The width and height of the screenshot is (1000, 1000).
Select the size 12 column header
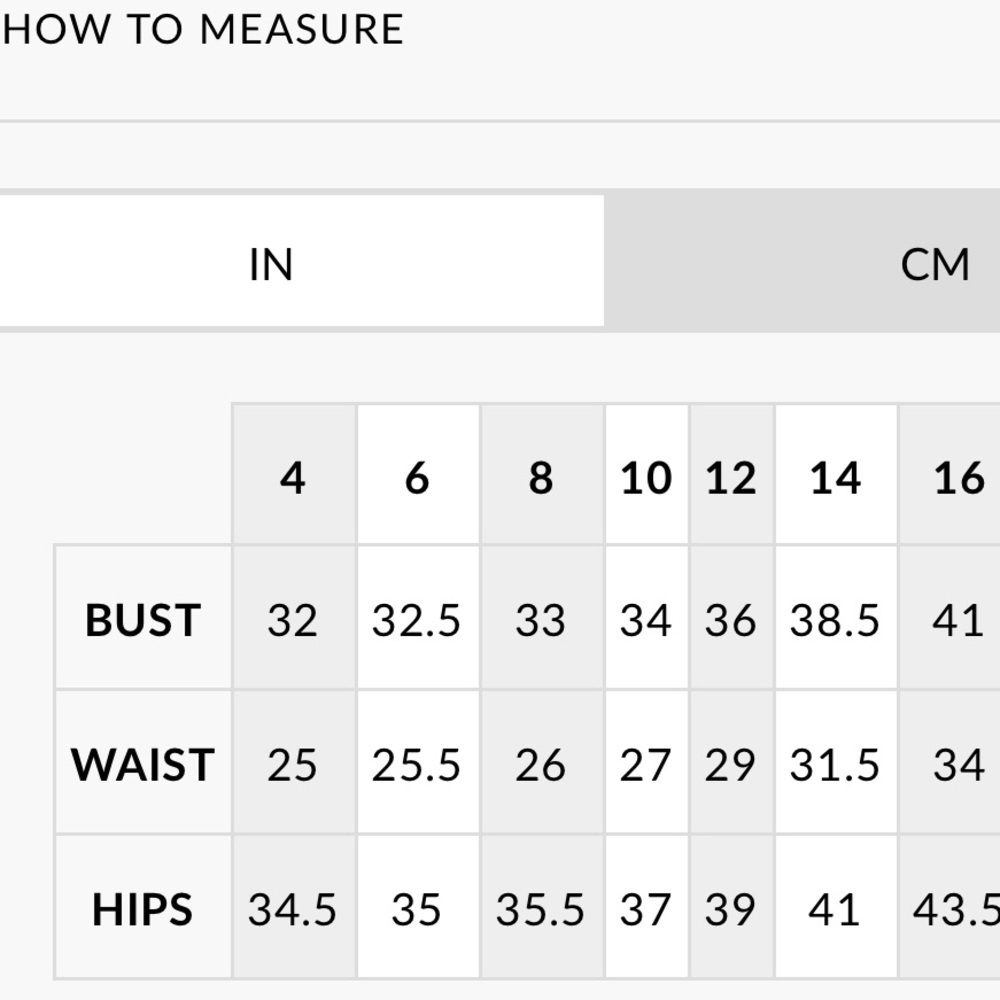[x=732, y=474]
